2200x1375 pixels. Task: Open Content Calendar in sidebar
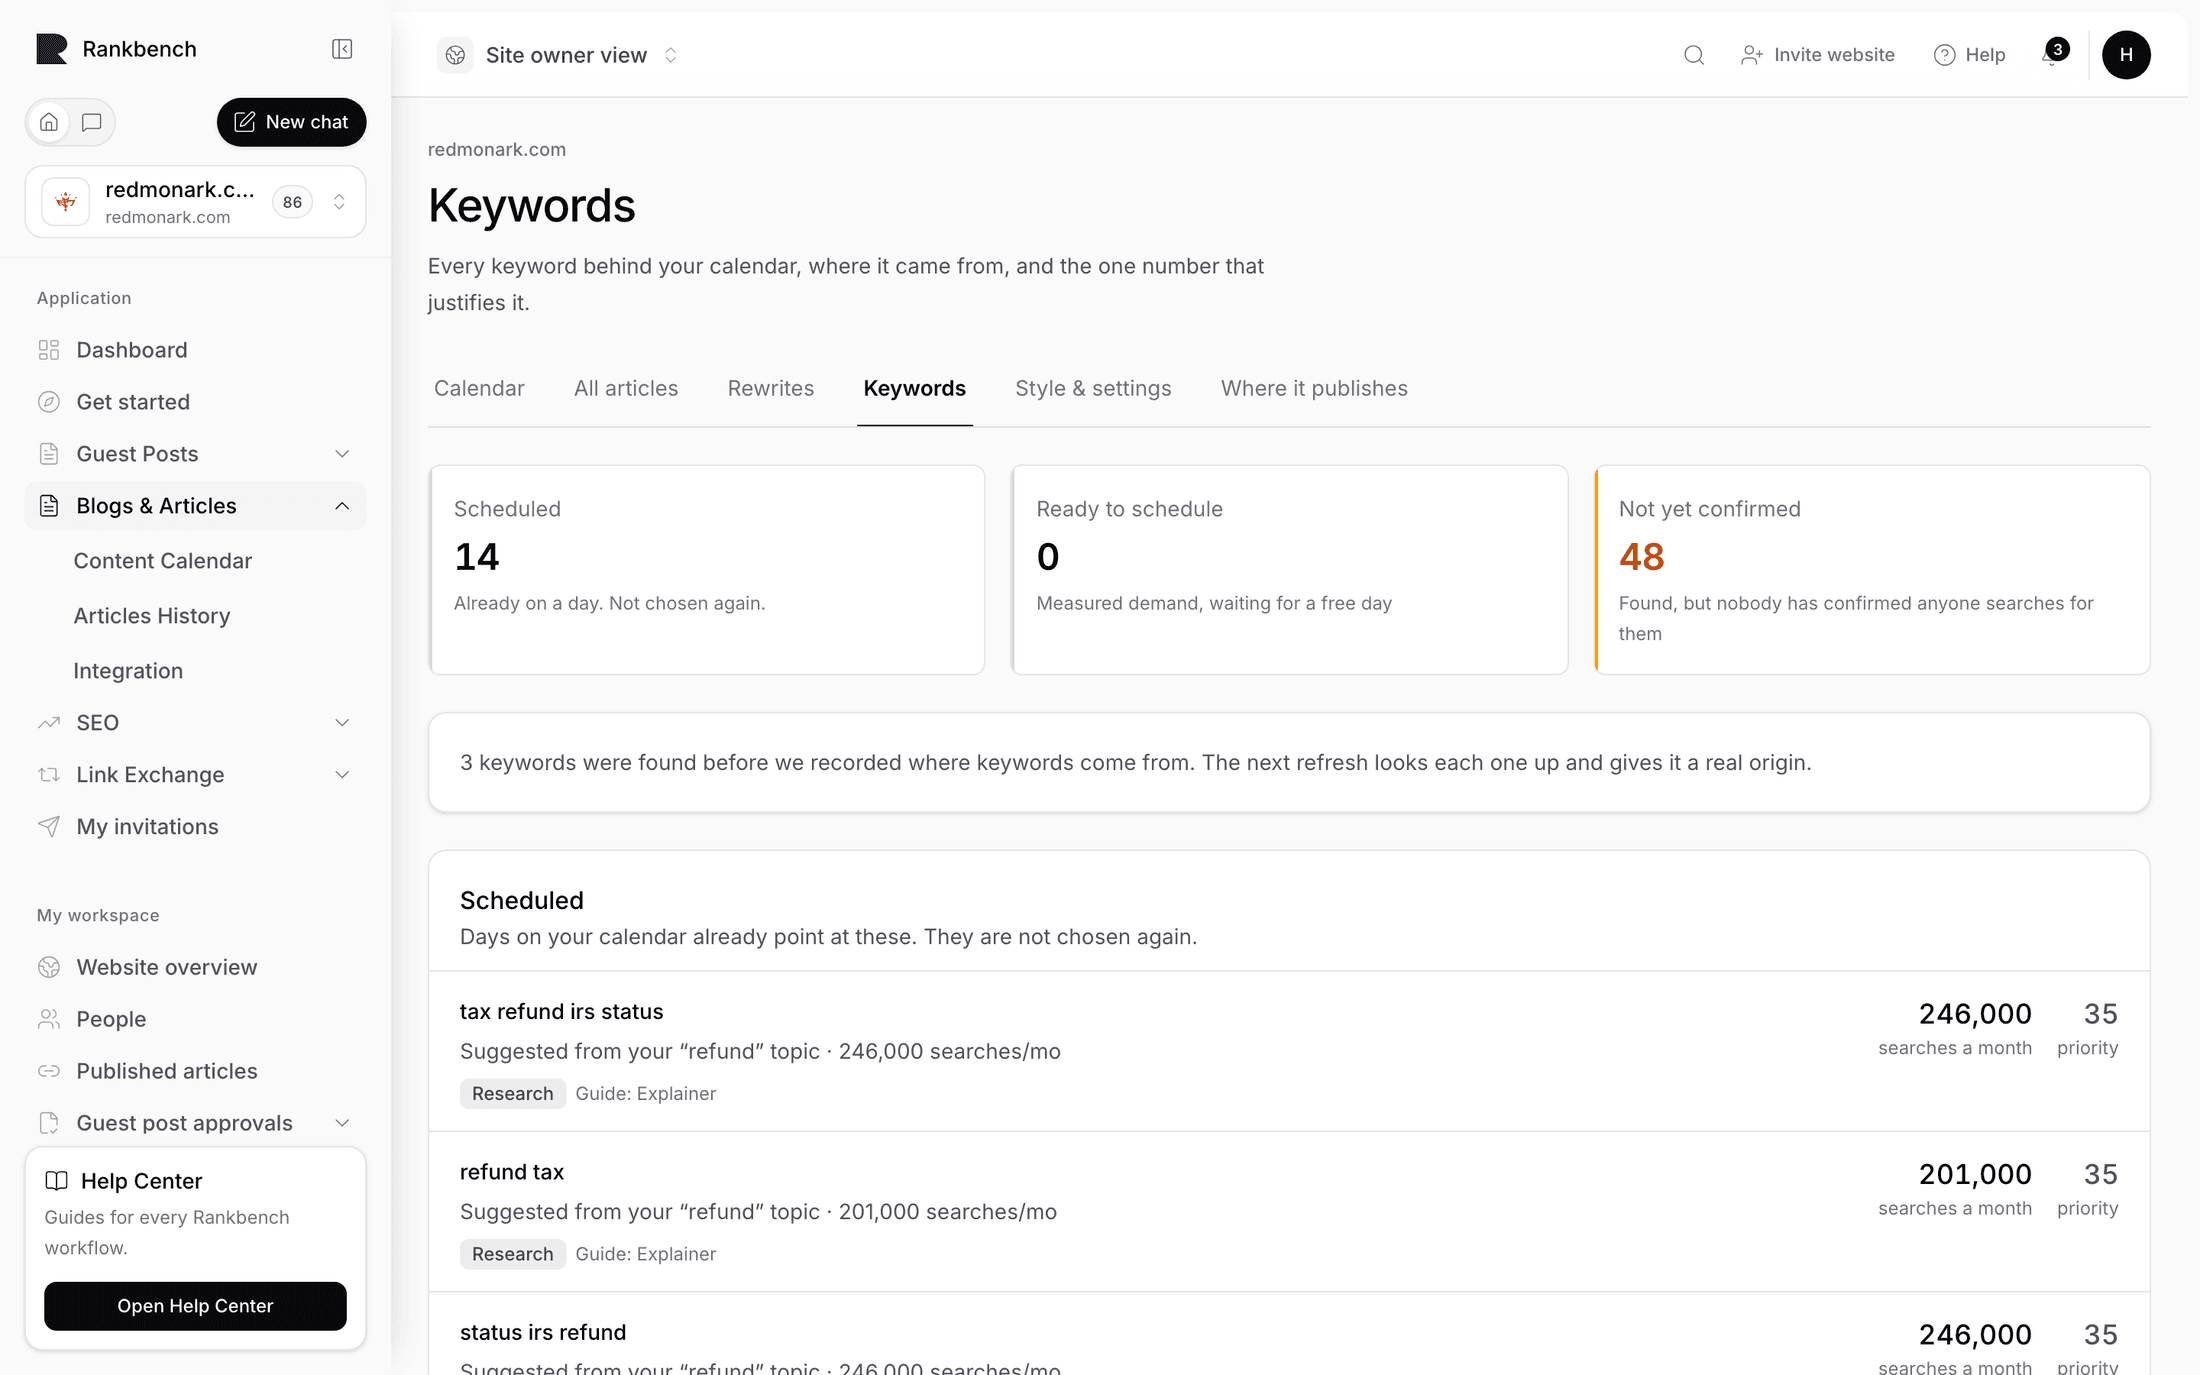[x=163, y=561]
